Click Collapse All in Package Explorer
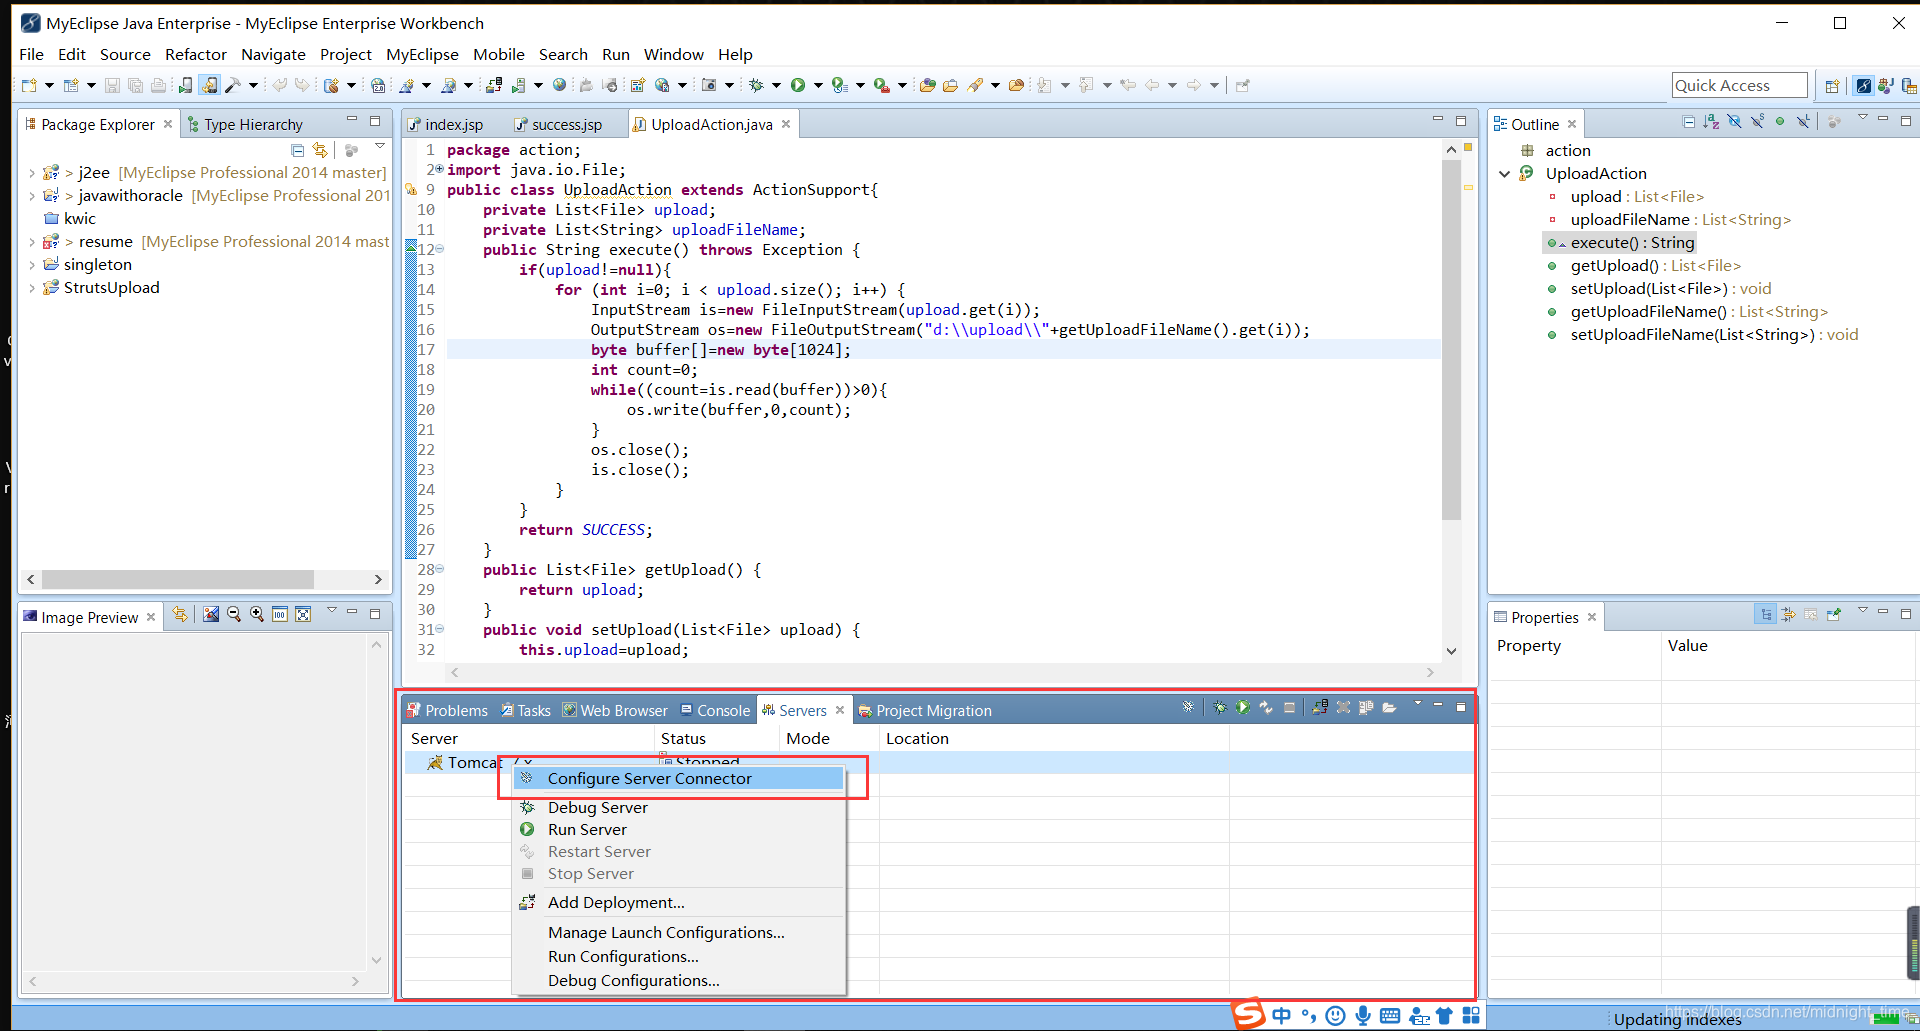The image size is (1920, 1031). [x=297, y=150]
